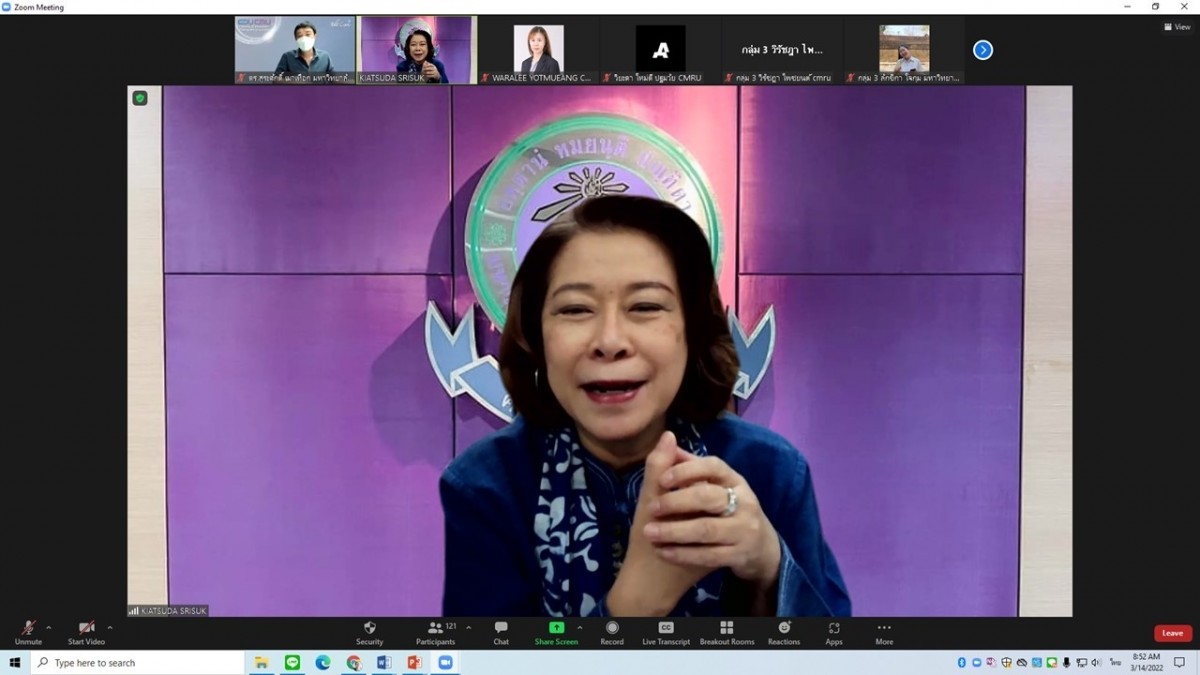Open the Security shield menu
Viewport: 1200px width, 675px height.
(x=370, y=633)
